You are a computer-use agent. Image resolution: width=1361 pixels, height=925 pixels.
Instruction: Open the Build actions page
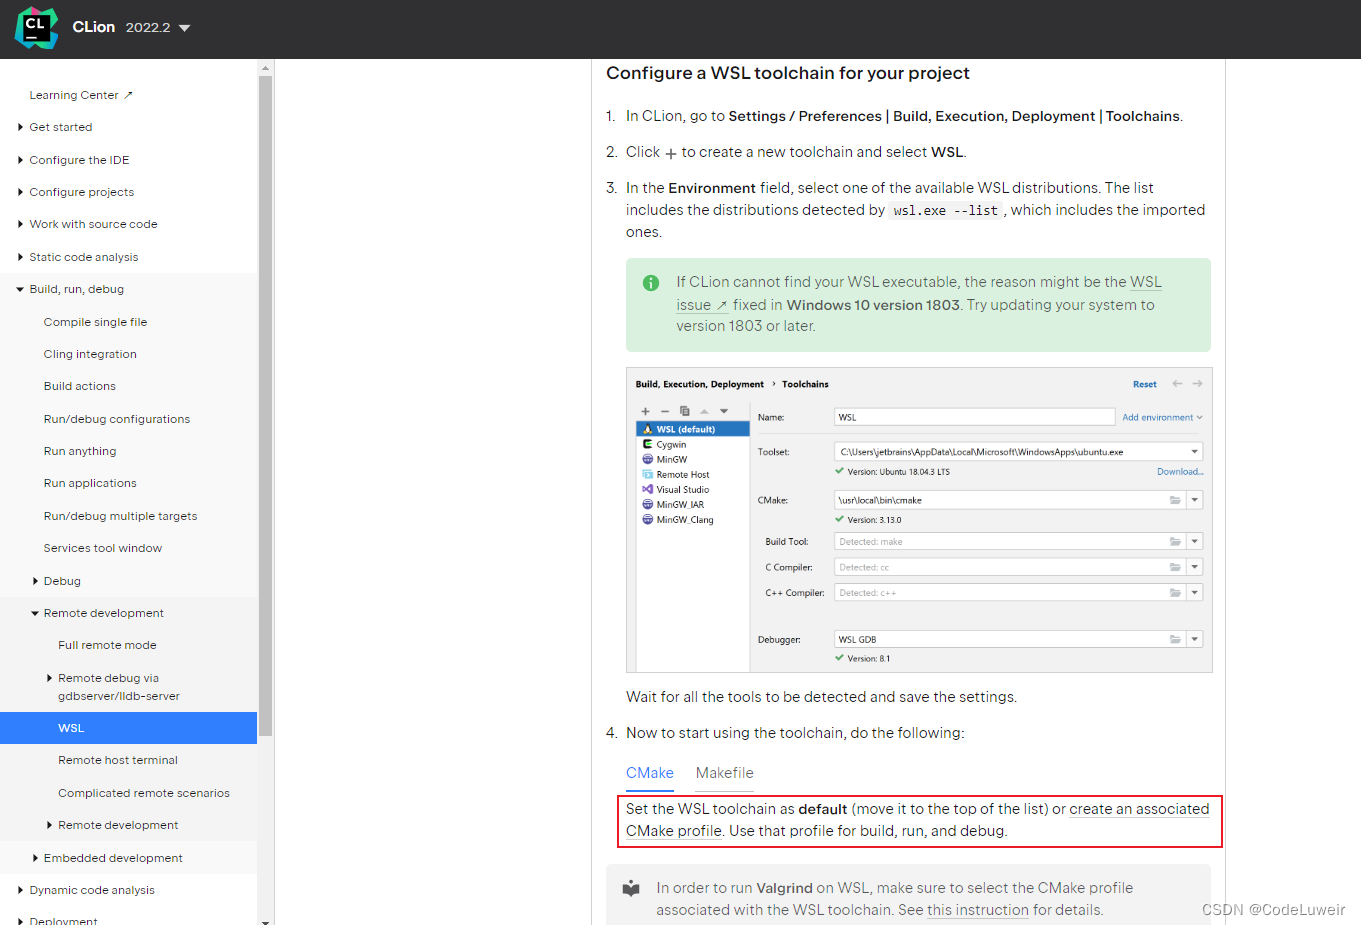[x=80, y=386]
